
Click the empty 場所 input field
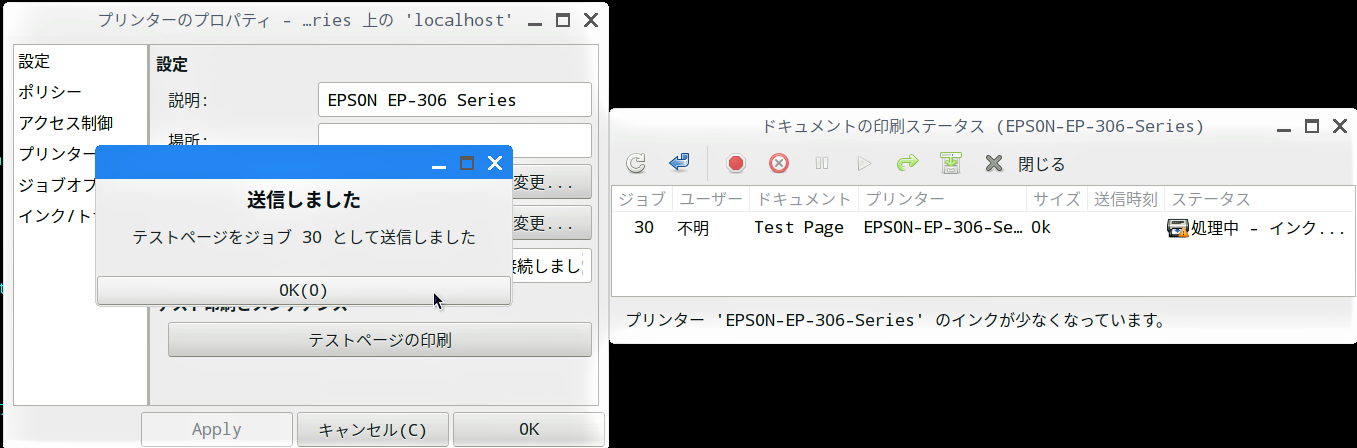coord(455,140)
